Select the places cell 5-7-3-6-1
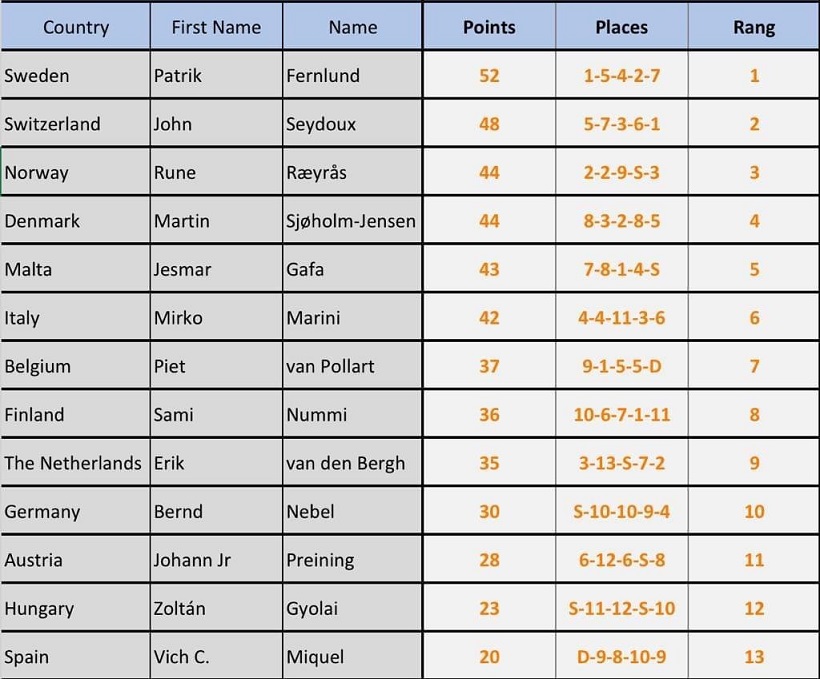The image size is (820, 679). coord(621,124)
